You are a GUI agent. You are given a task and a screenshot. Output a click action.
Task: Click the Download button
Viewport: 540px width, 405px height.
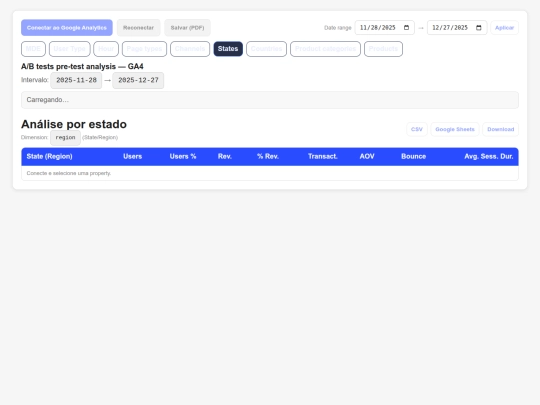click(x=501, y=129)
